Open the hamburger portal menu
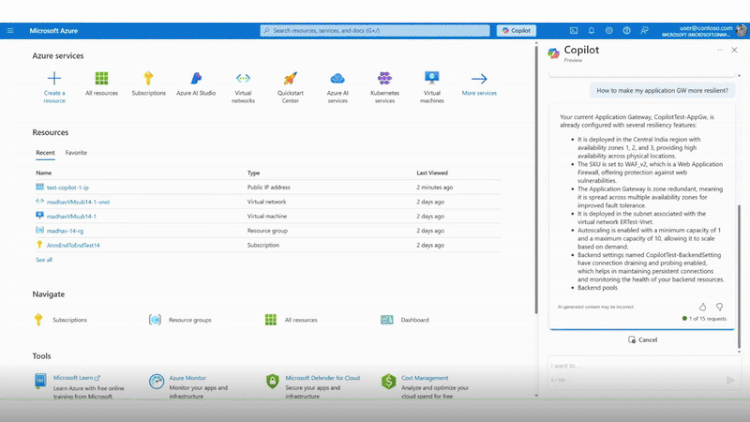750x422 pixels. pos(10,31)
